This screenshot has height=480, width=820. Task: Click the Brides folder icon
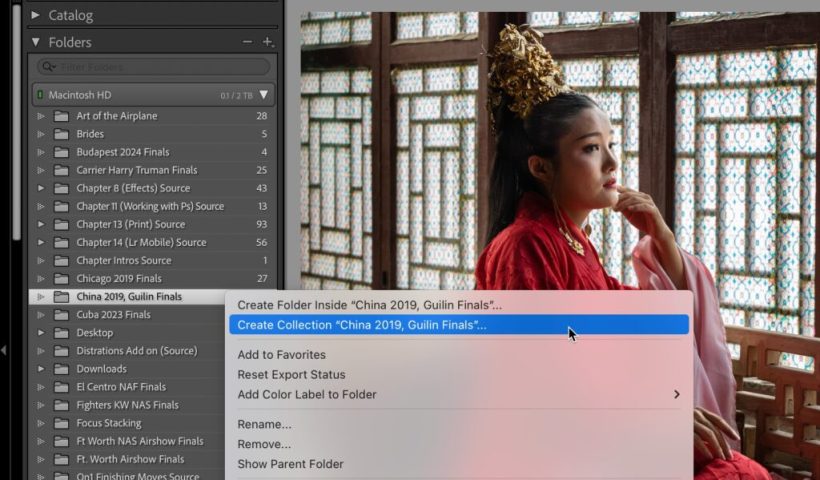pyautogui.click(x=61, y=134)
